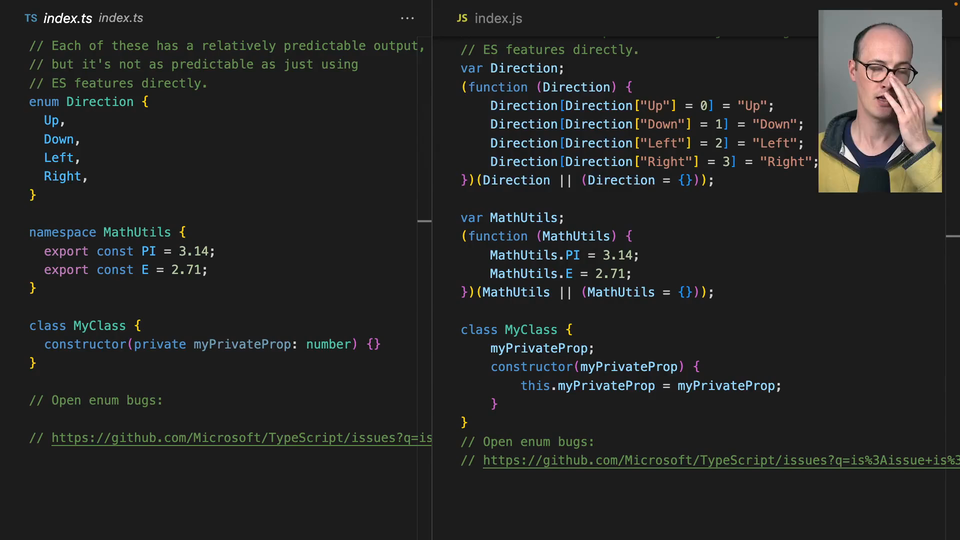Click the "Right," enum member in index.ts
960x540 pixels.
(x=65, y=176)
